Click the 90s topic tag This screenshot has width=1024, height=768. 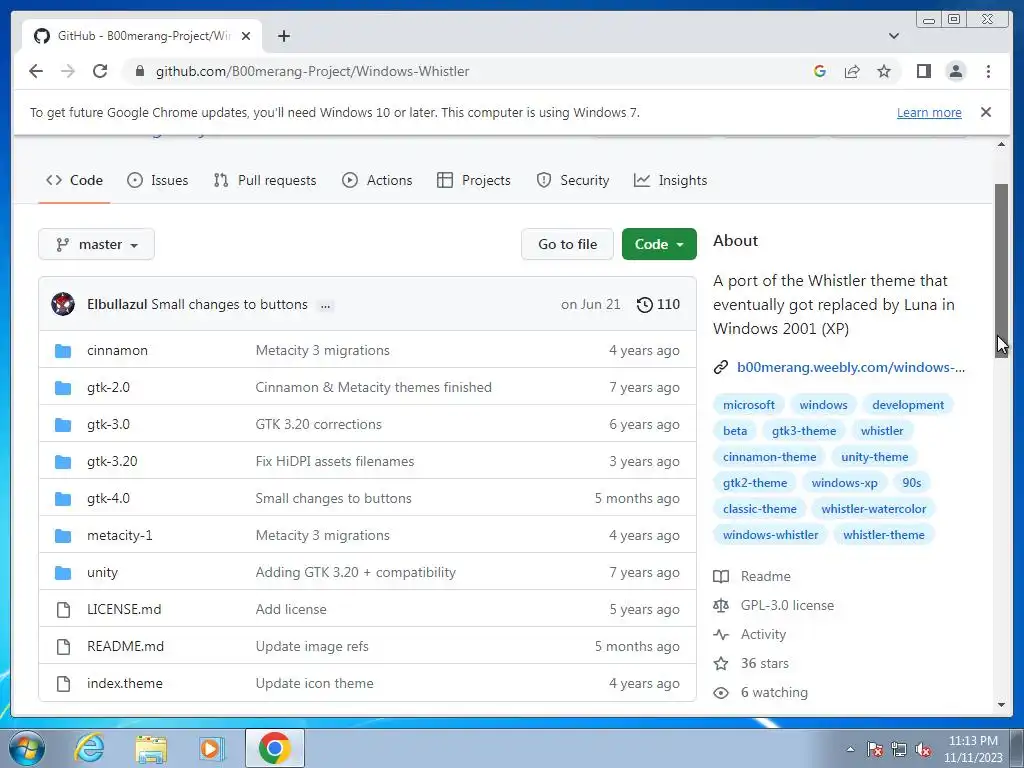(912, 483)
